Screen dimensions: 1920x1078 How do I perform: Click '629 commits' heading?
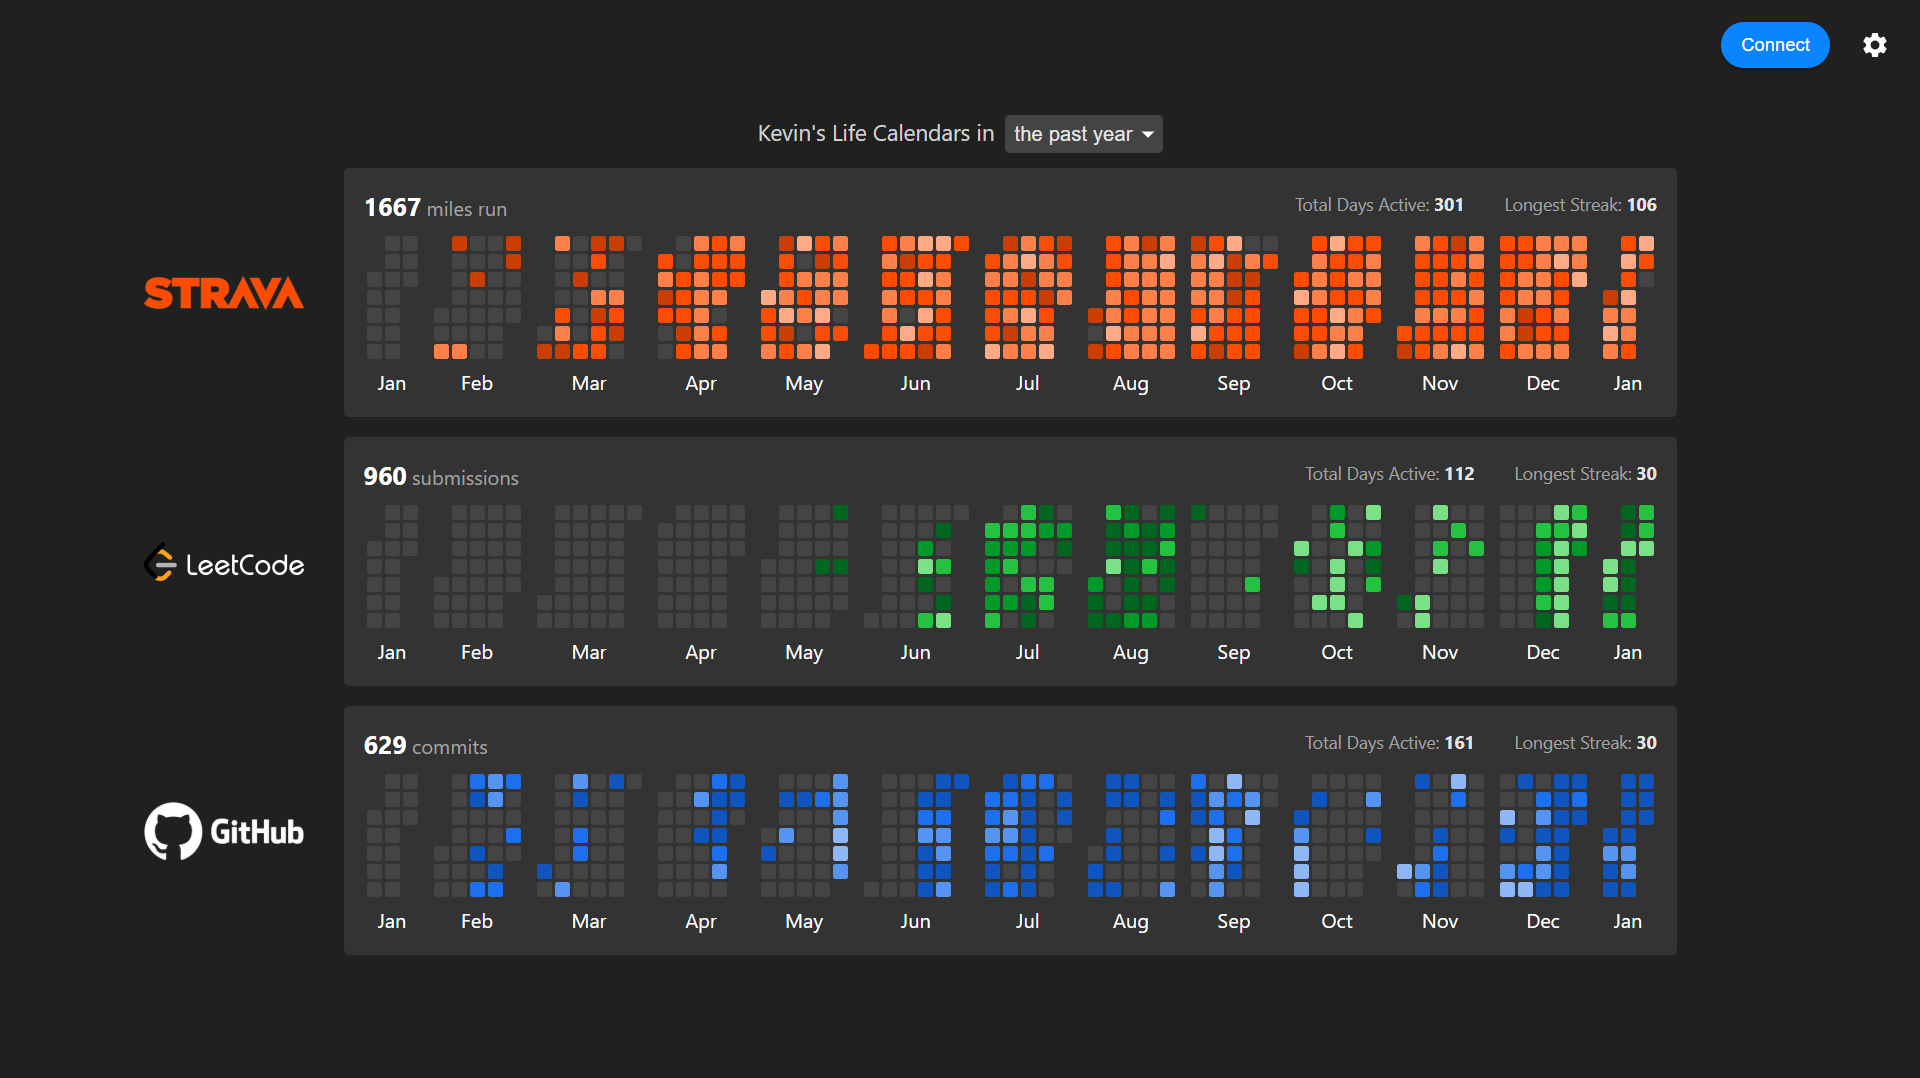(425, 746)
